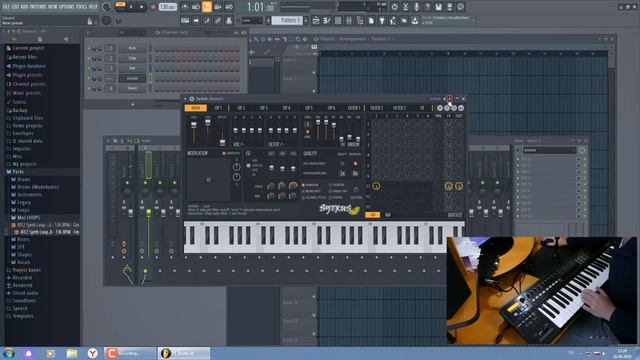The height and width of the screenshot is (360, 640).
Task: Click the 130 tempo field
Action: pyautogui.click(x=167, y=7)
